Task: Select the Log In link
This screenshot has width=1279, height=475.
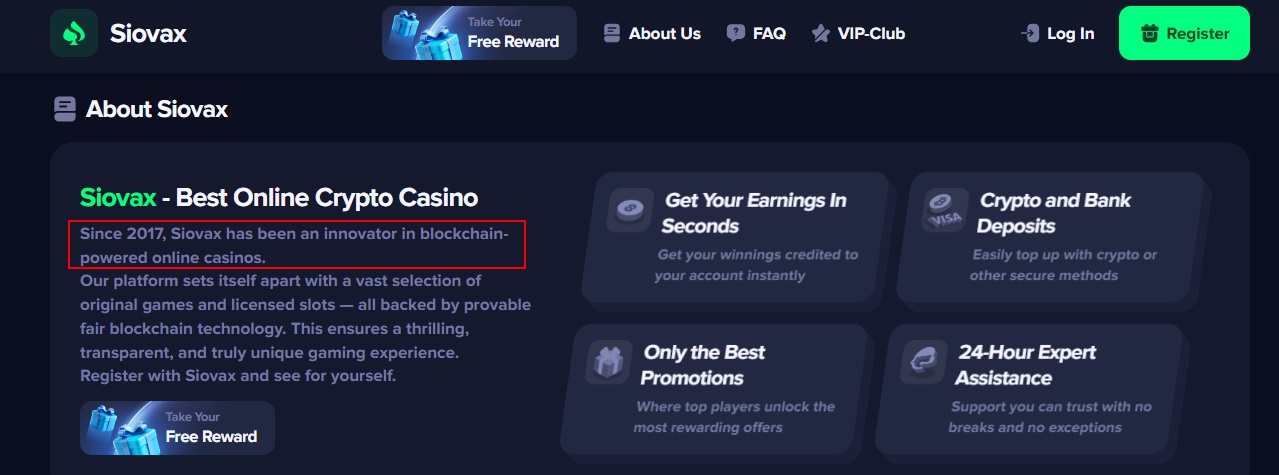Action: click(1070, 33)
